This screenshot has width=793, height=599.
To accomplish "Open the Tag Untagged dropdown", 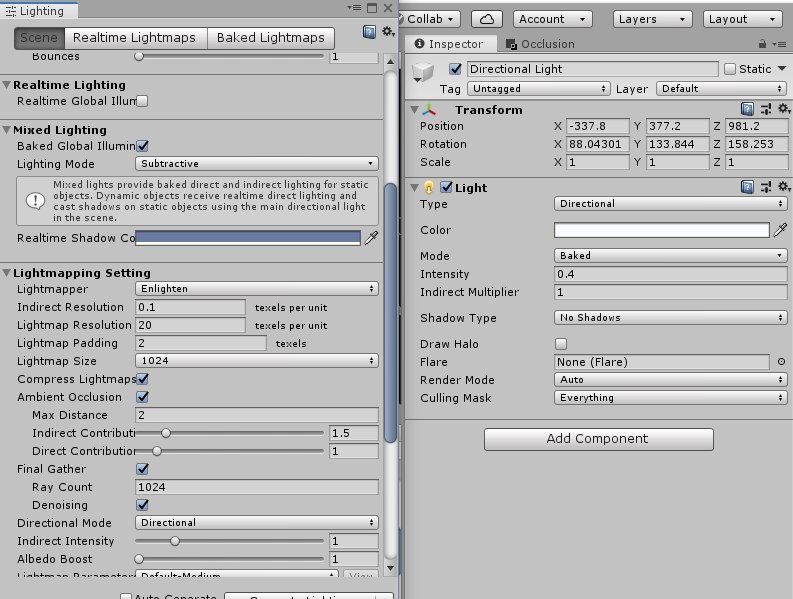I will click(x=539, y=89).
